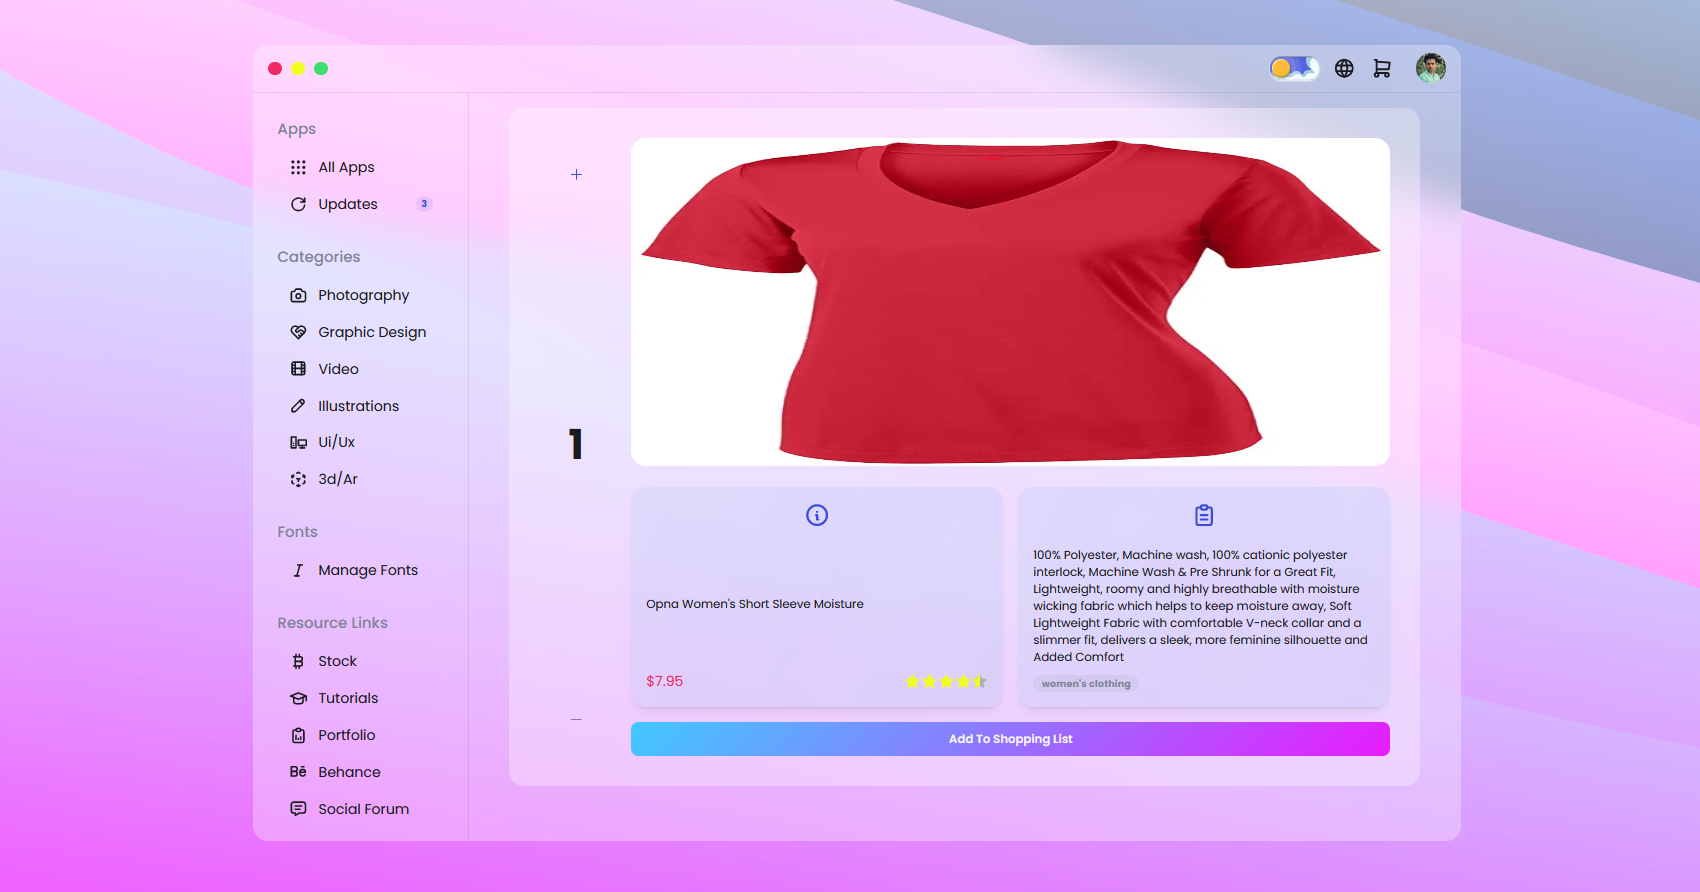
Task: Click the Apps section heading
Action: [297, 129]
